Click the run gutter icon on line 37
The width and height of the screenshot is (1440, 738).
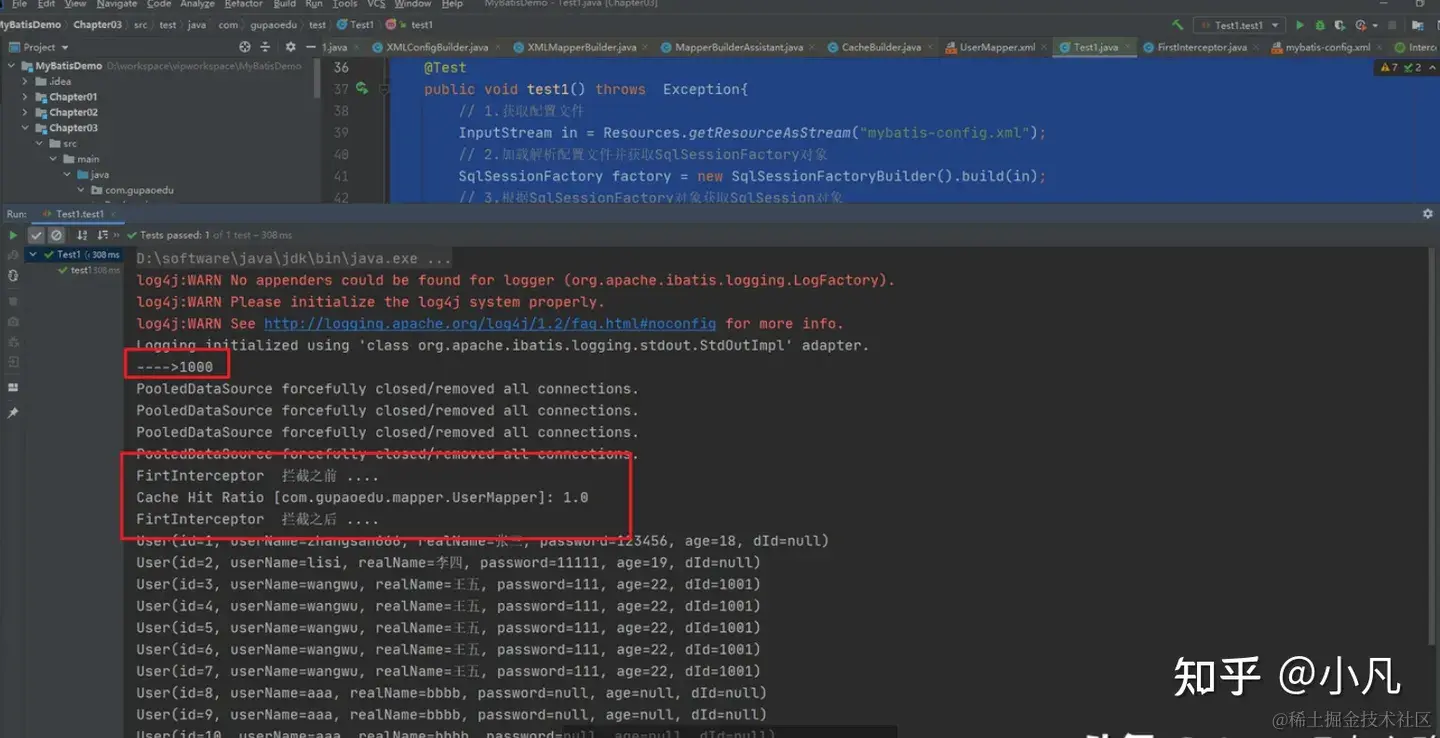coord(362,89)
